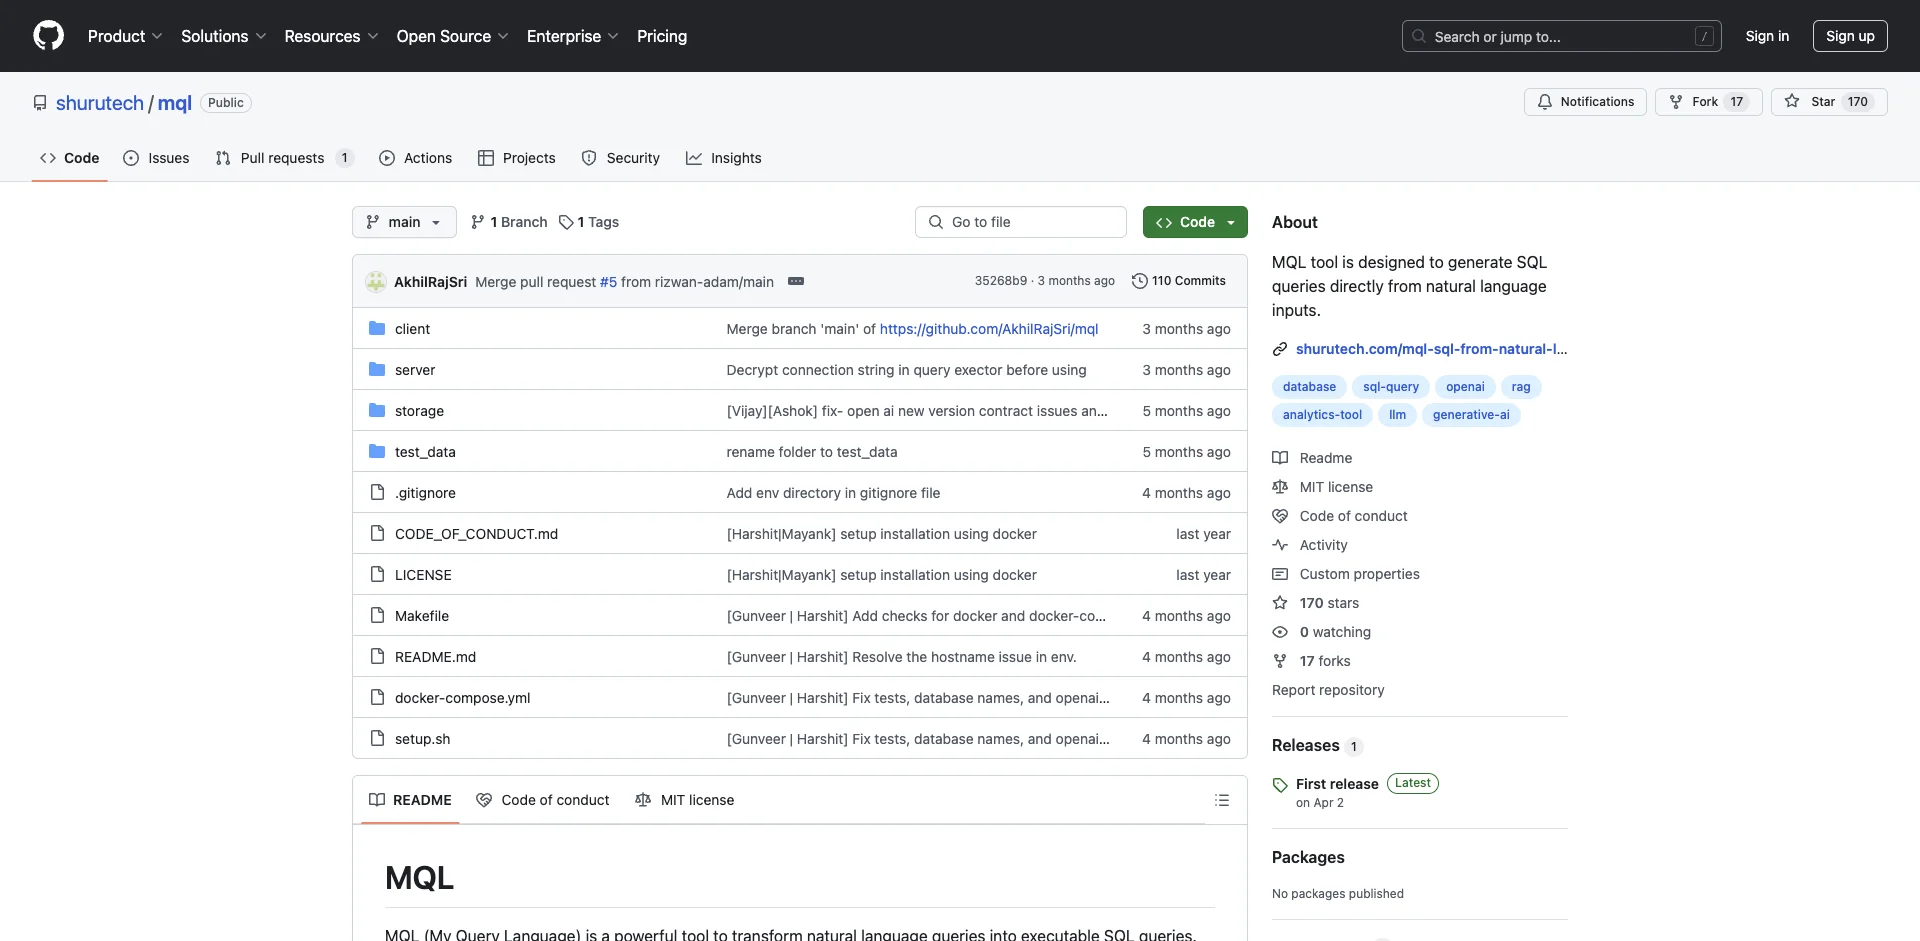View the 1 Tags link
This screenshot has width=1920, height=941.
coord(589,222)
